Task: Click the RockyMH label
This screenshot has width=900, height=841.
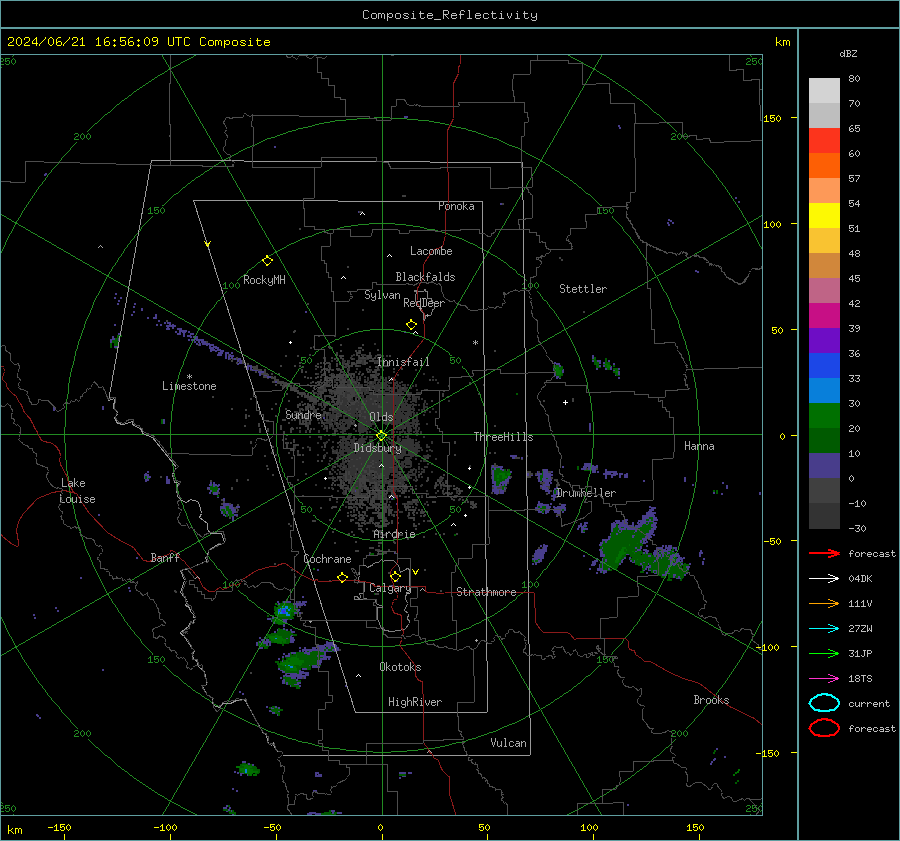Action: click(264, 280)
